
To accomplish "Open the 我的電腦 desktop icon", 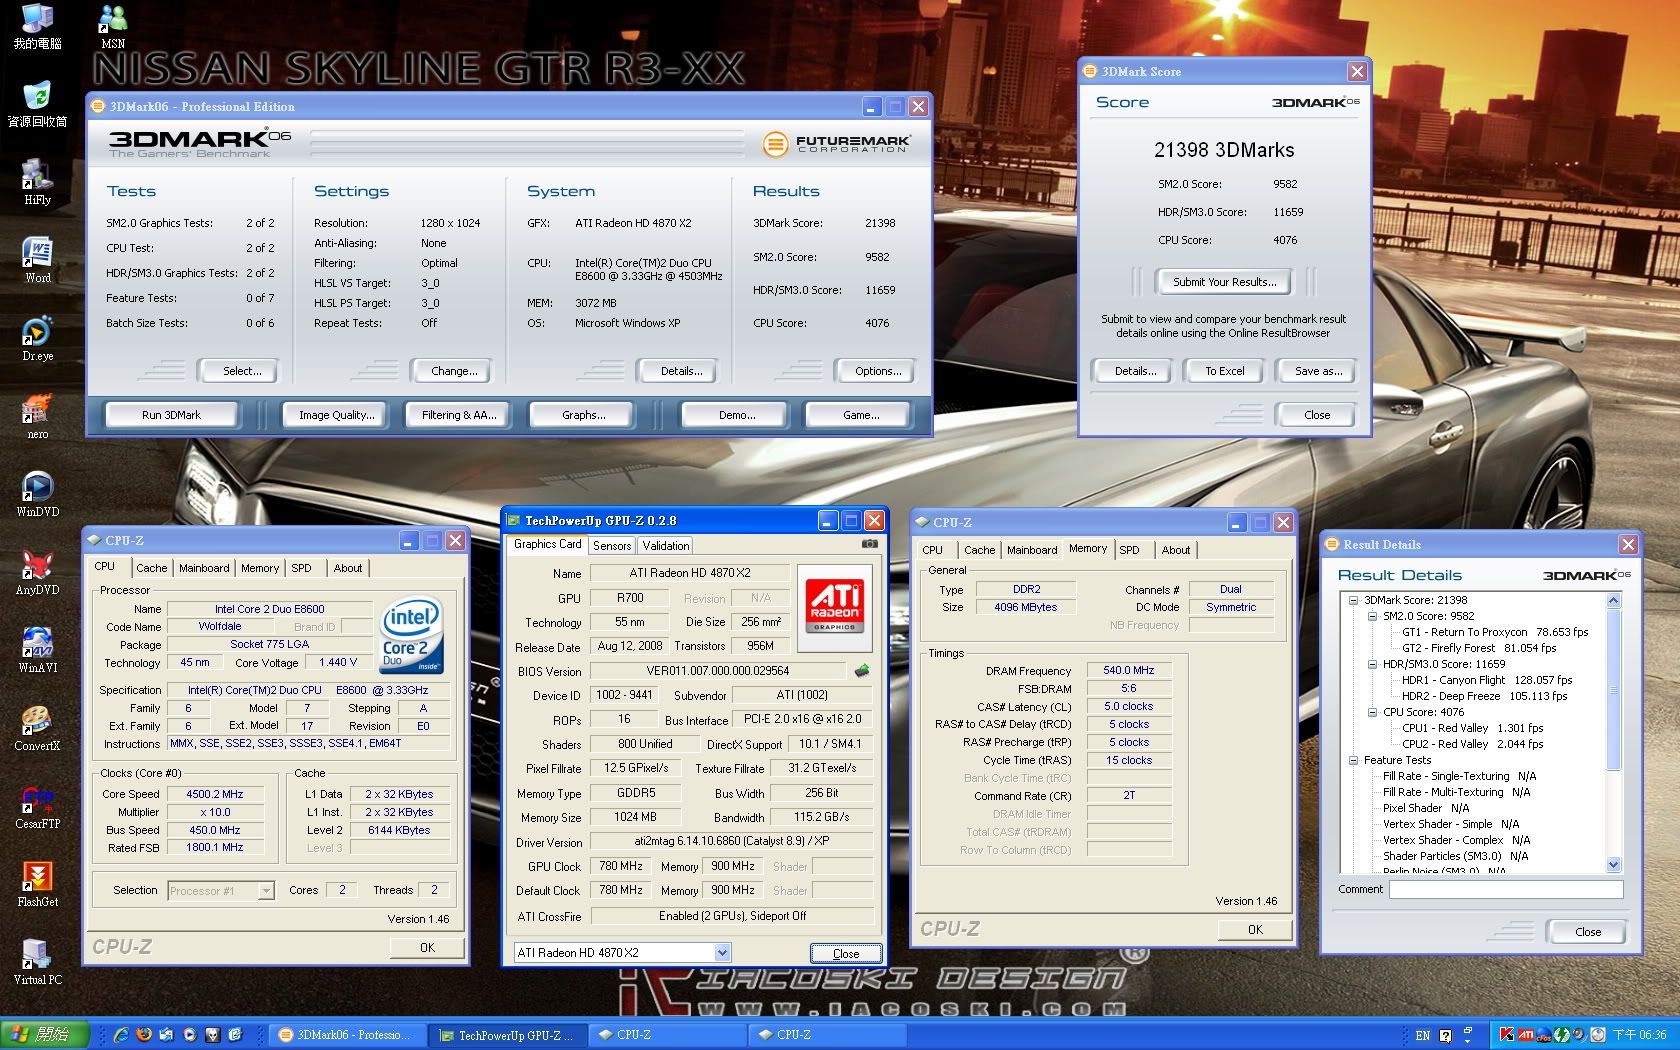I will click(37, 26).
